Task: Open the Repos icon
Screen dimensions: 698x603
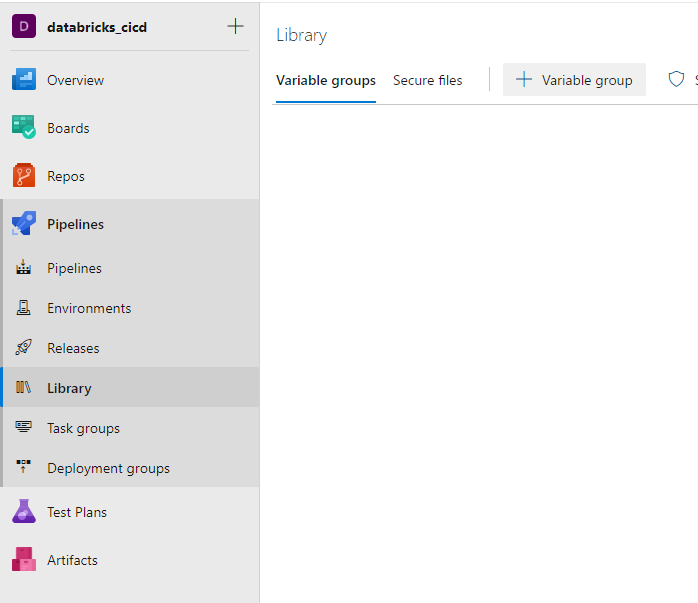Action: point(24,175)
